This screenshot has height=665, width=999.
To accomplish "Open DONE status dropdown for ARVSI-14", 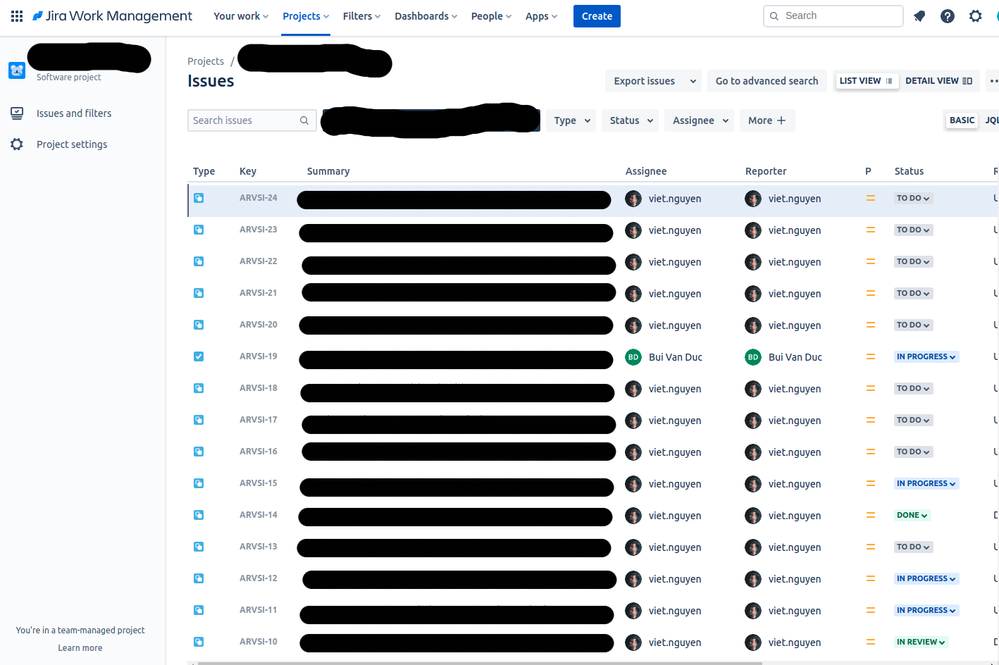I will (912, 515).
